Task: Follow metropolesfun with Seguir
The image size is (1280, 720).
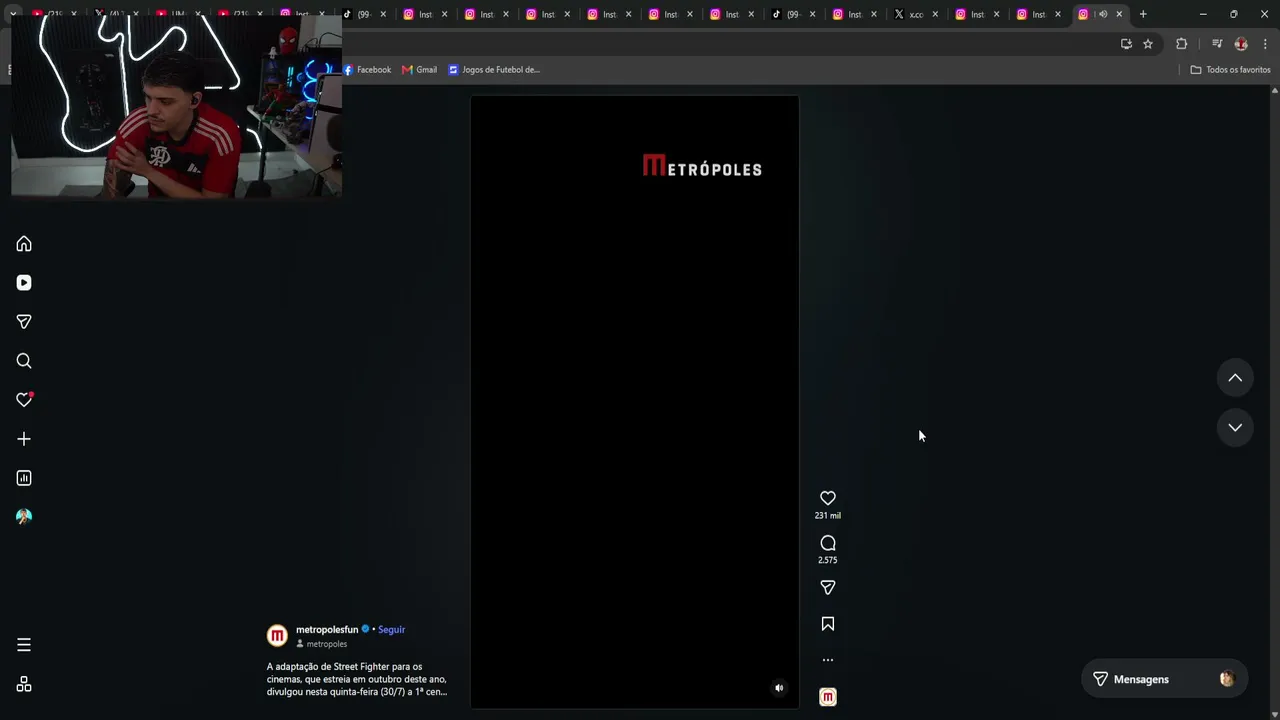Action: click(391, 630)
